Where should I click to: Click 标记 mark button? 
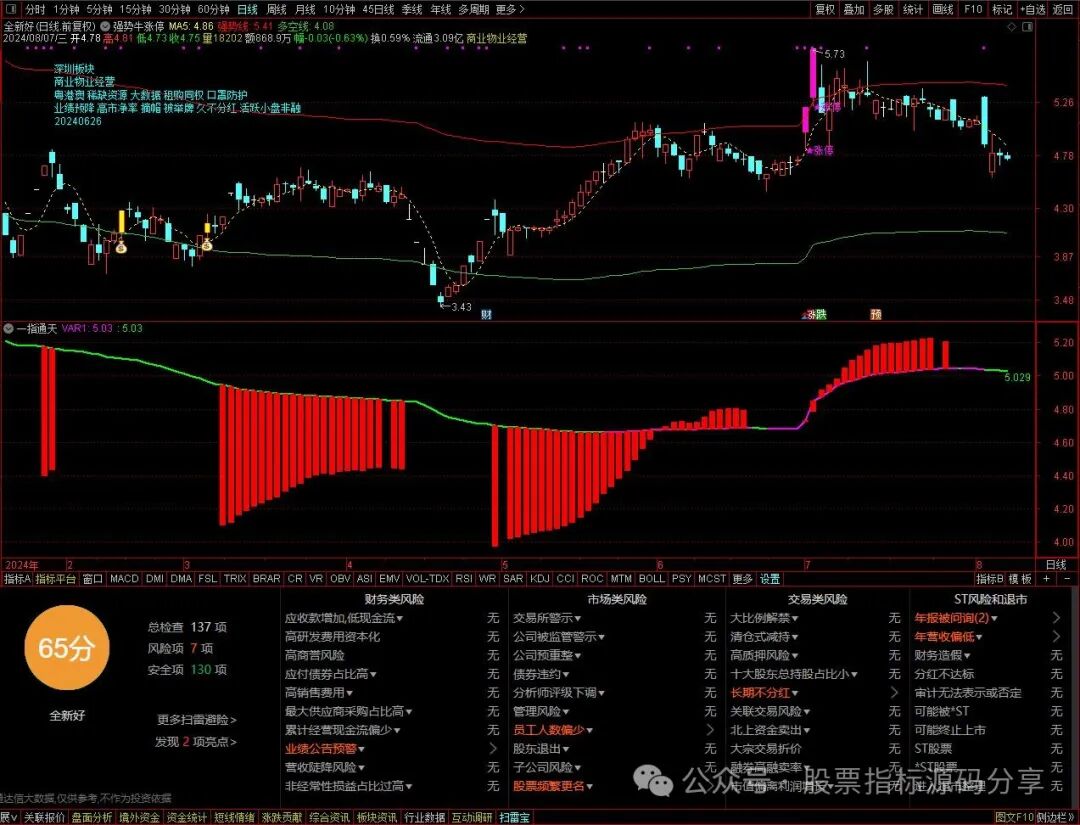click(x=1001, y=9)
